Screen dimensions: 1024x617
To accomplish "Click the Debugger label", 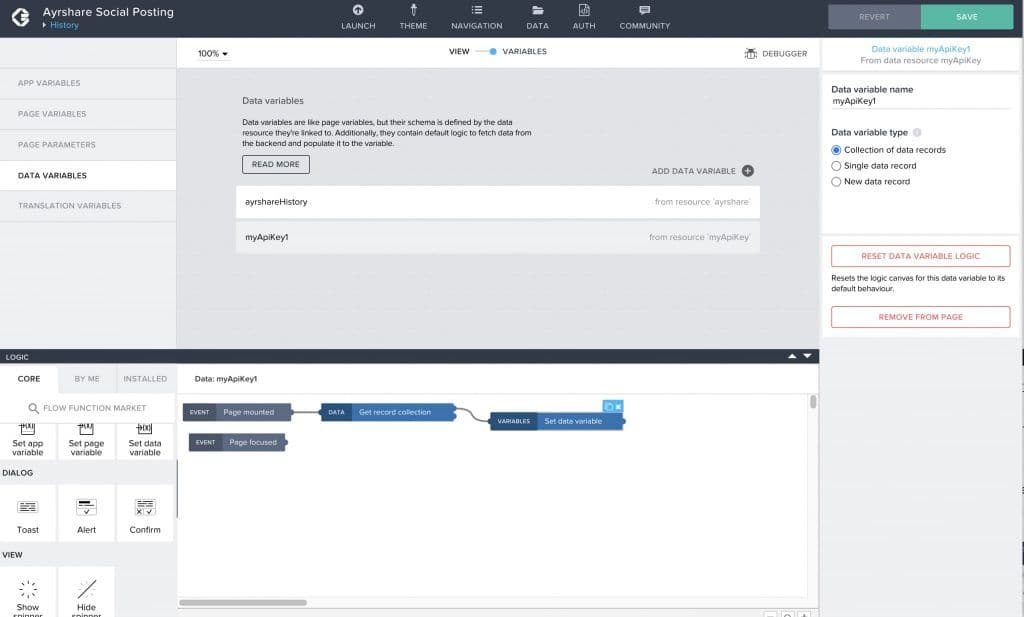I will [x=784, y=54].
